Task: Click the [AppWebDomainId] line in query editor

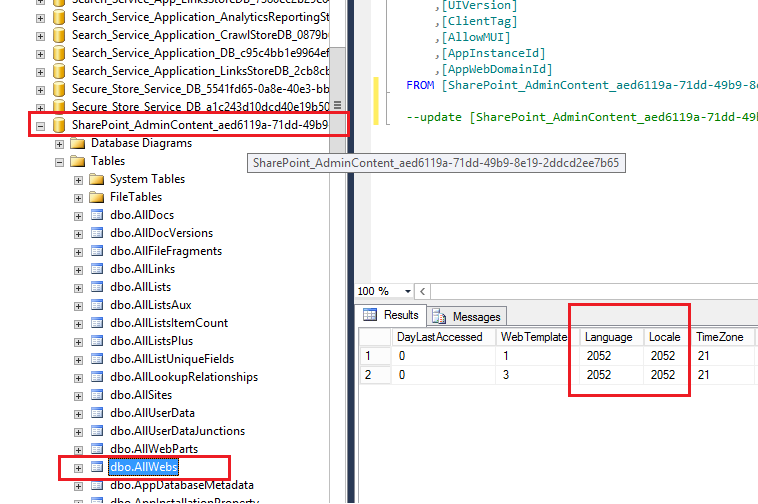Action: coord(493,69)
